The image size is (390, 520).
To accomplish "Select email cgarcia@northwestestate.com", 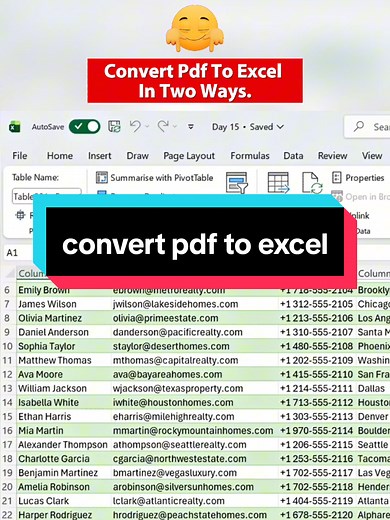I will (179, 459).
